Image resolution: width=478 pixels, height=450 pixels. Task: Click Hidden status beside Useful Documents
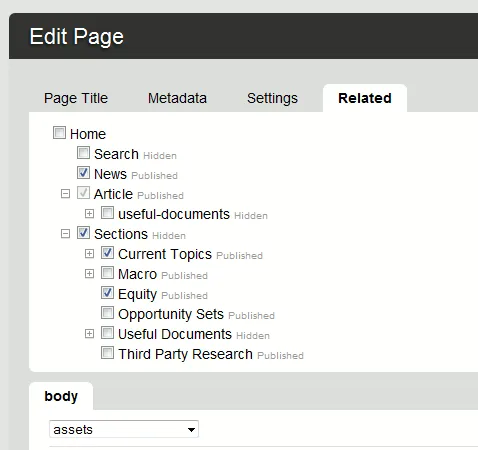pos(253,336)
